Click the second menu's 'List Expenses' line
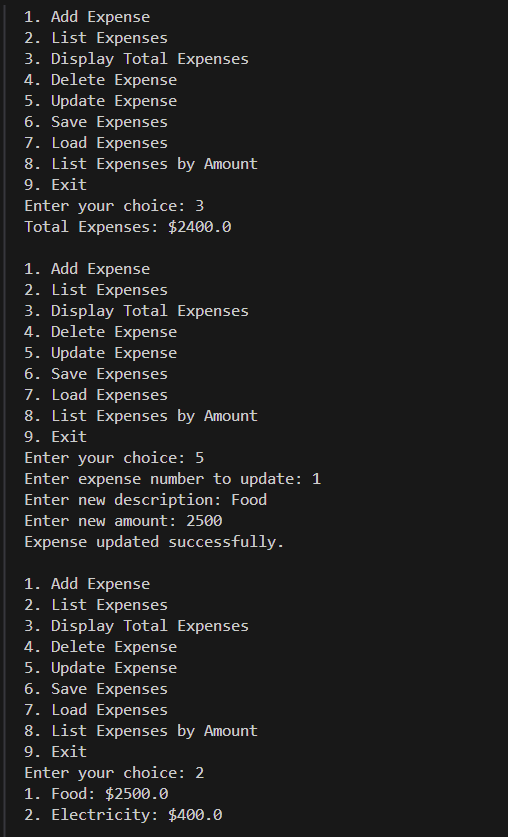Viewport: 508px width, 837px height. (96, 290)
